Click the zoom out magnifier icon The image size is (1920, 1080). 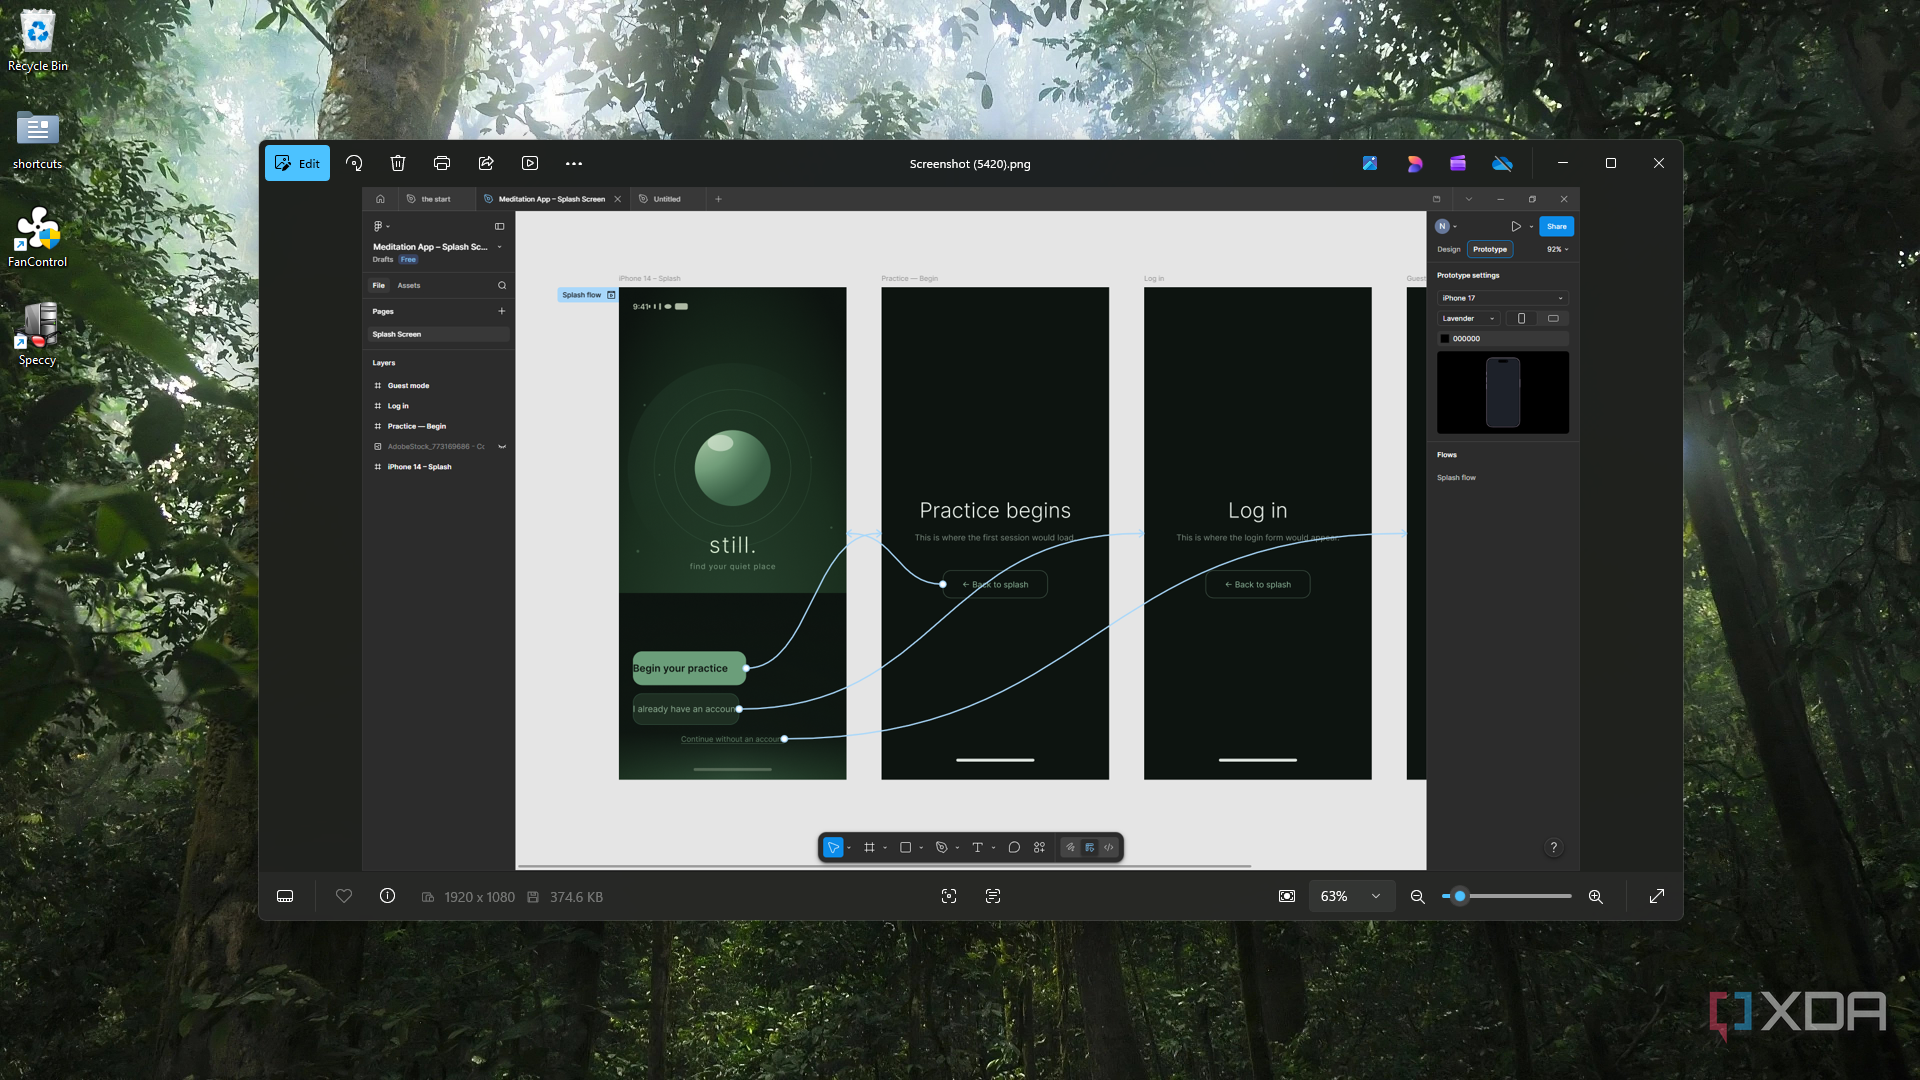coord(1418,897)
